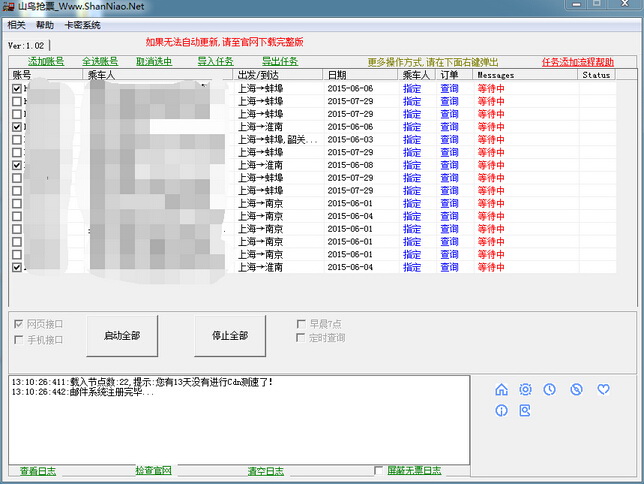Image resolution: width=644 pixels, height=485 pixels.
Task: Click the Status column header
Action: [596, 75]
